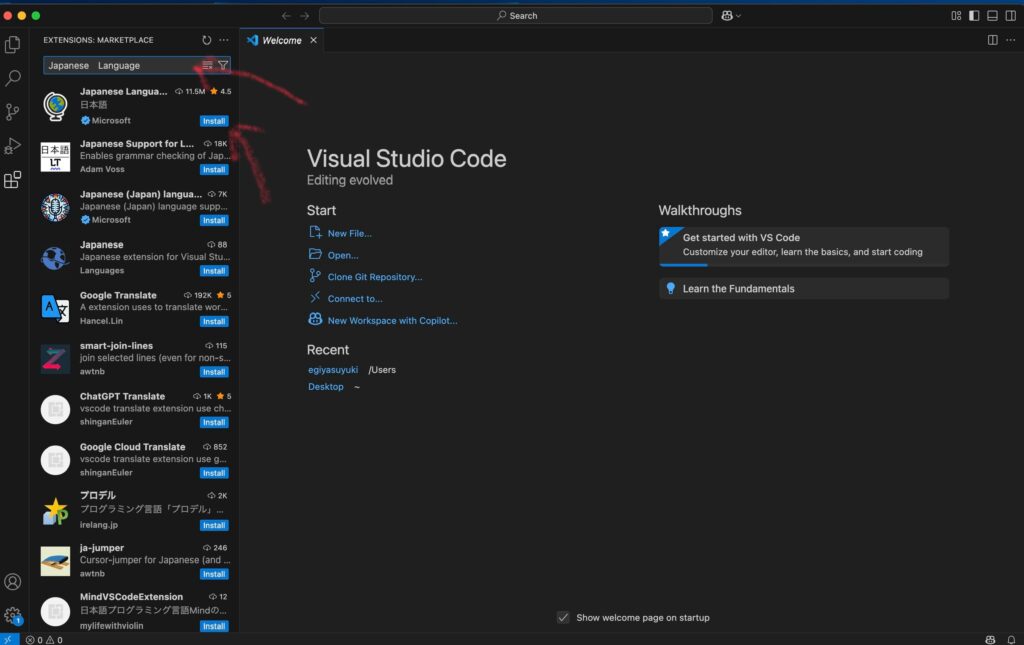Click the Open link under Start
This screenshot has height=645, width=1024.
pos(343,255)
